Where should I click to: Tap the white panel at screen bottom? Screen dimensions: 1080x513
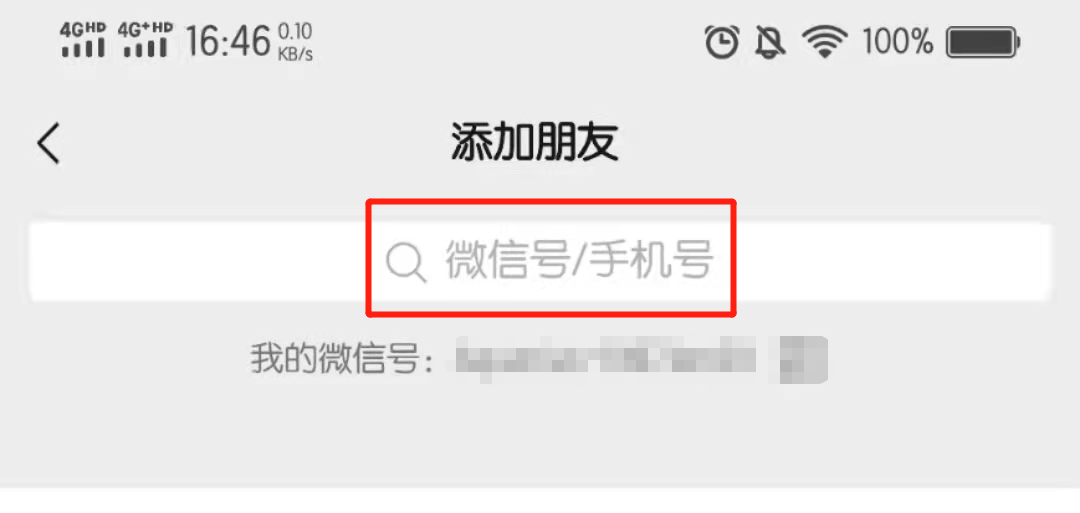(x=540, y=501)
